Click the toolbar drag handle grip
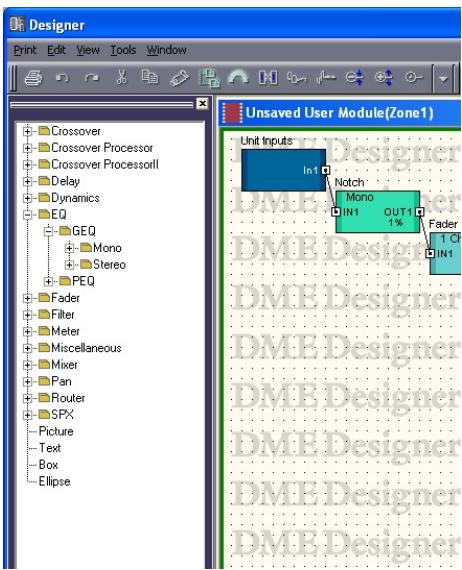 (x=13, y=78)
